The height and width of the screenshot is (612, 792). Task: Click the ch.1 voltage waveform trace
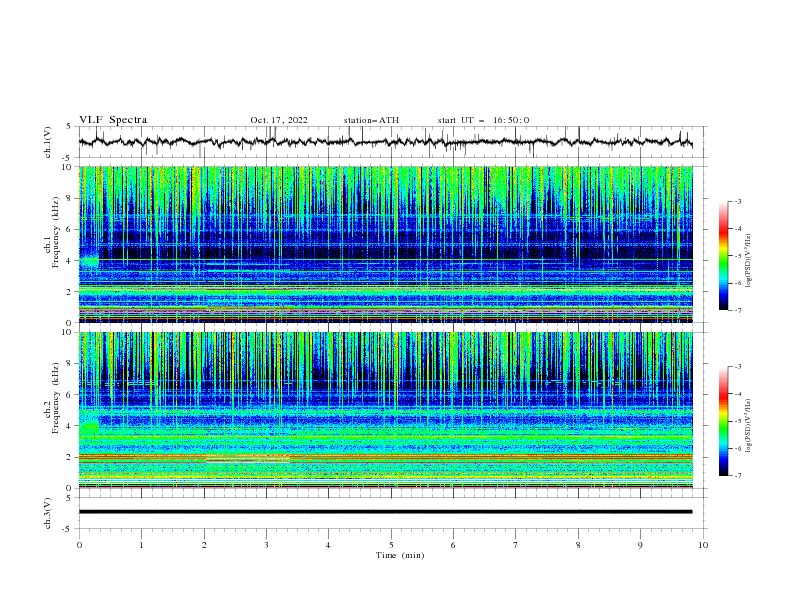[385, 142]
